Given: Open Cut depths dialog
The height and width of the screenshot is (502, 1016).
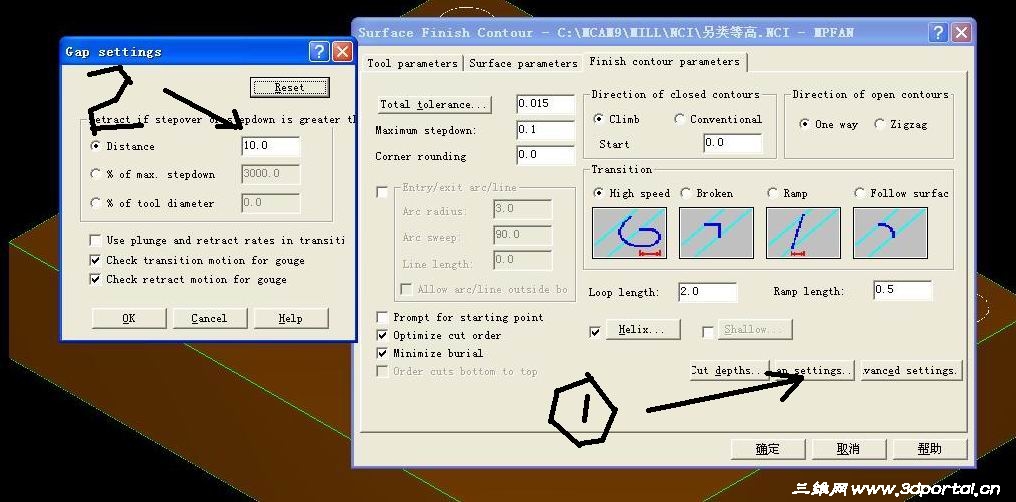Looking at the screenshot, I should click(730, 371).
